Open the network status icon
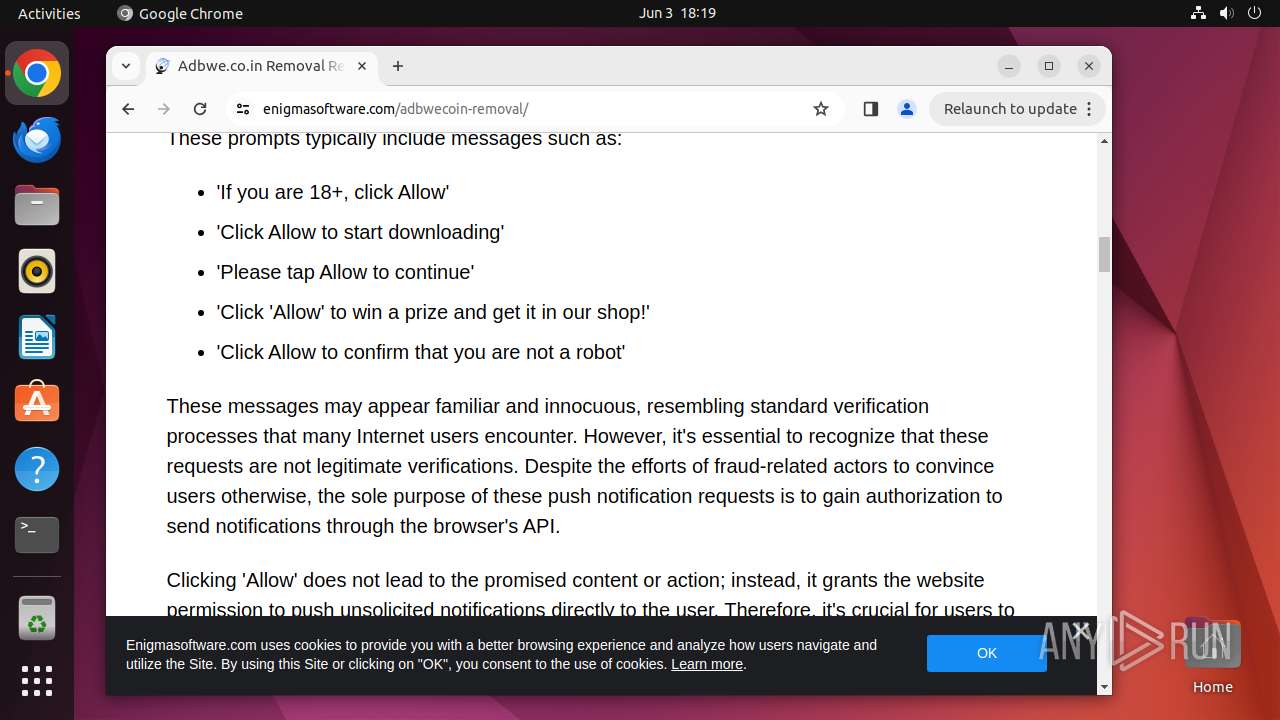Image resolution: width=1280 pixels, height=720 pixels. [x=1199, y=13]
